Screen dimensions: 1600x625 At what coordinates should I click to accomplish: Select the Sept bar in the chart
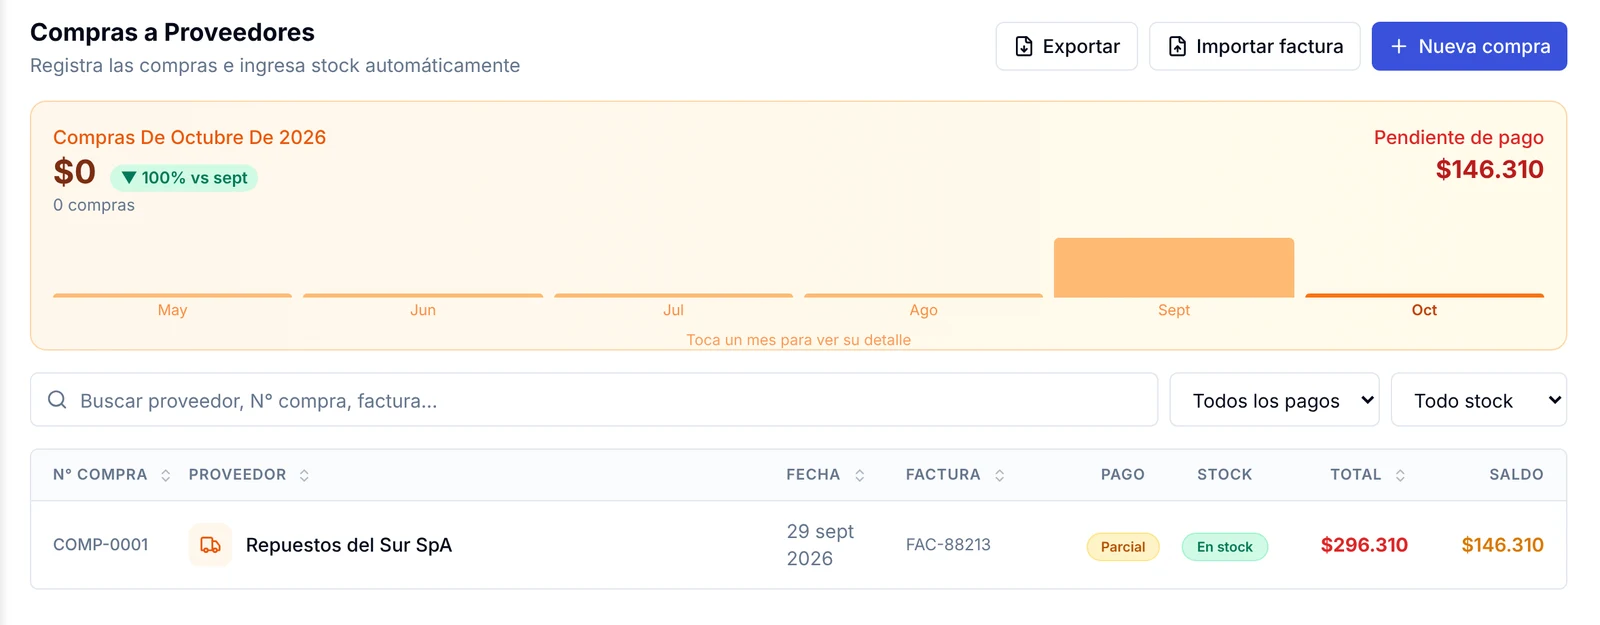[1174, 268]
